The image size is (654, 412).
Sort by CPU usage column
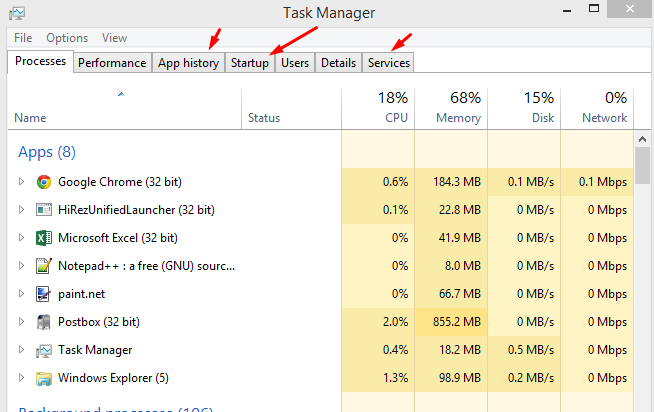(x=378, y=108)
